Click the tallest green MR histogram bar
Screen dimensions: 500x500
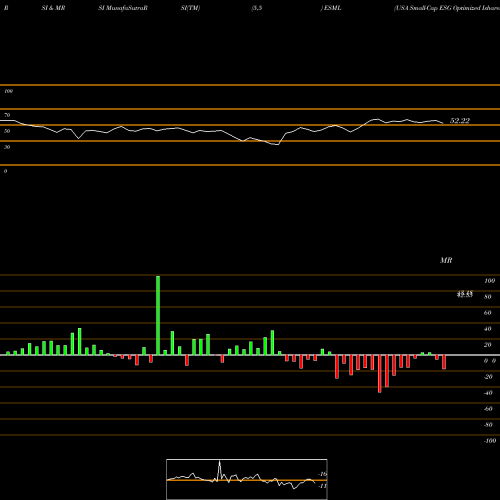click(158, 315)
